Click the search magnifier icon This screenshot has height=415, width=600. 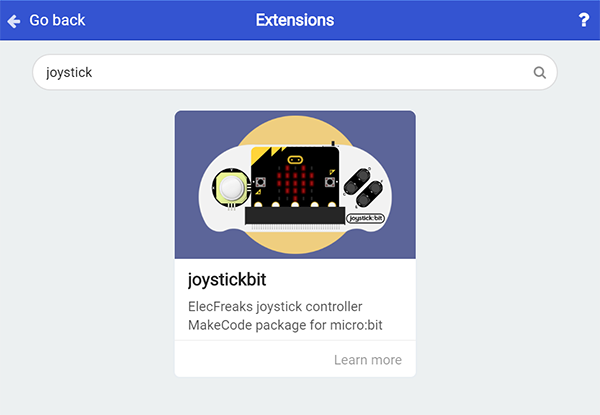tap(540, 72)
